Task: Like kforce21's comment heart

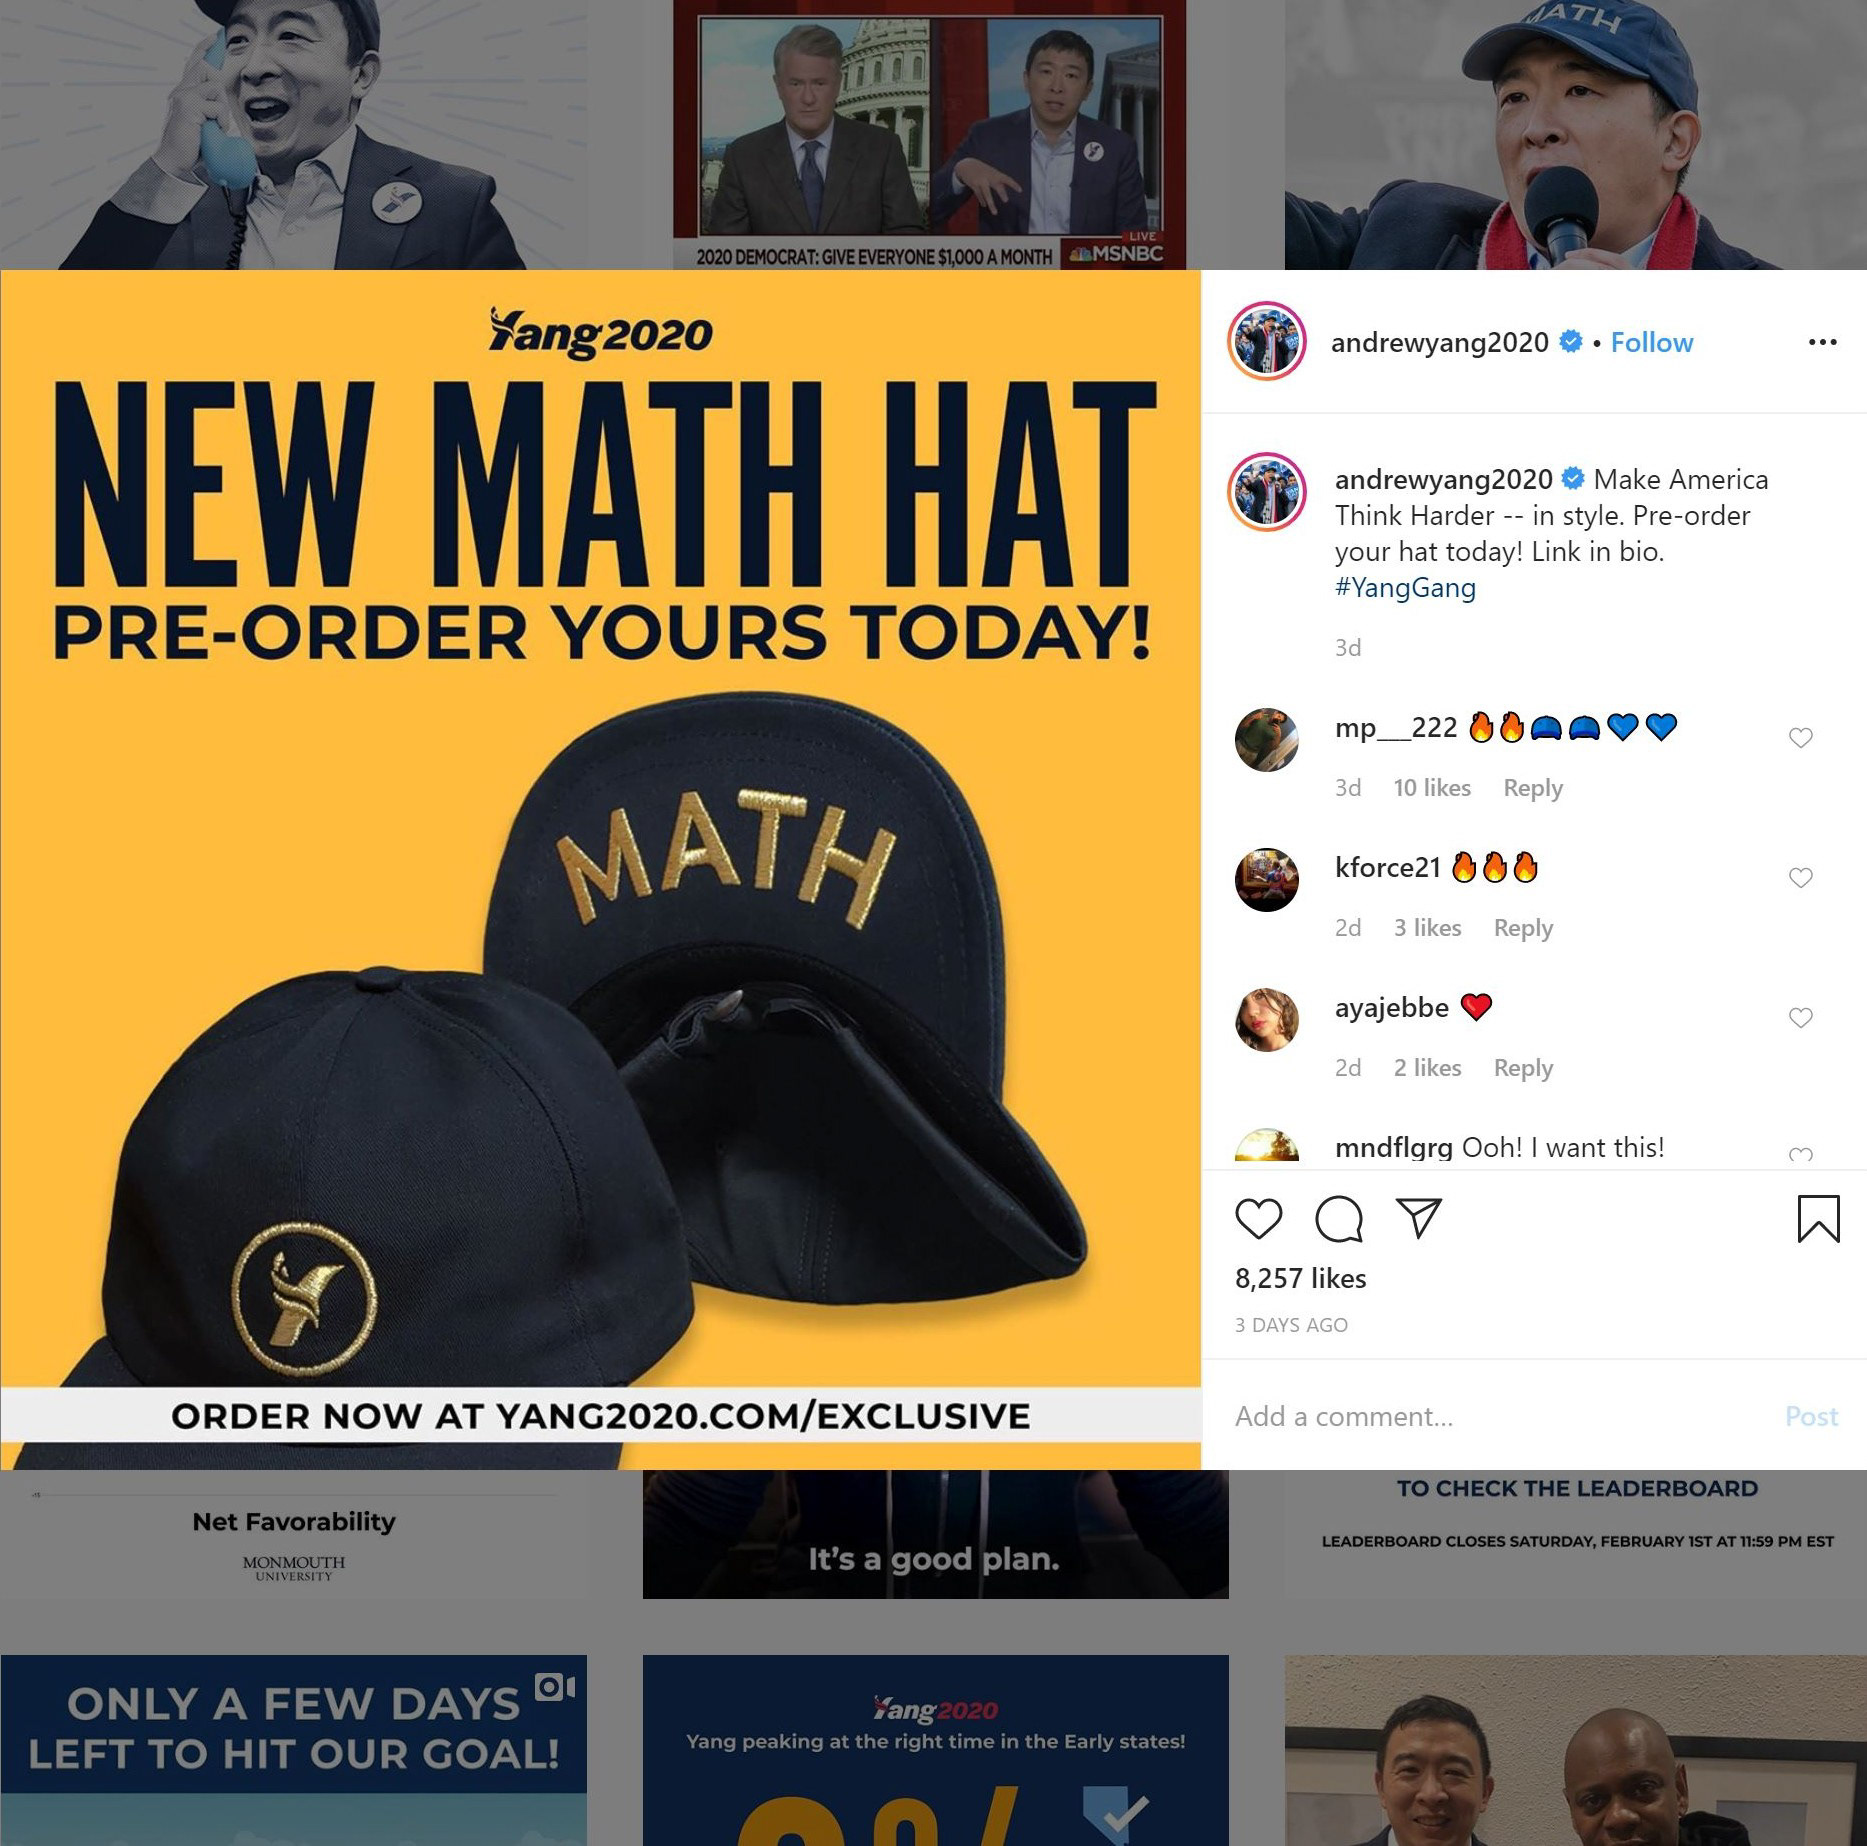Action: click(x=1800, y=878)
